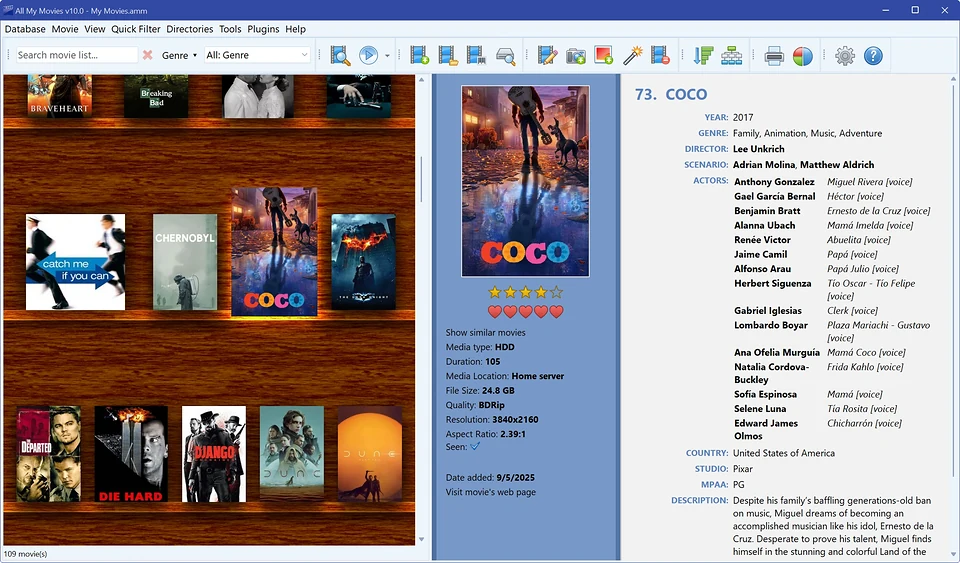Image resolution: width=960 pixels, height=563 pixels.
Task: Select the orange Dune sun cover
Action: pyautogui.click(x=370, y=454)
